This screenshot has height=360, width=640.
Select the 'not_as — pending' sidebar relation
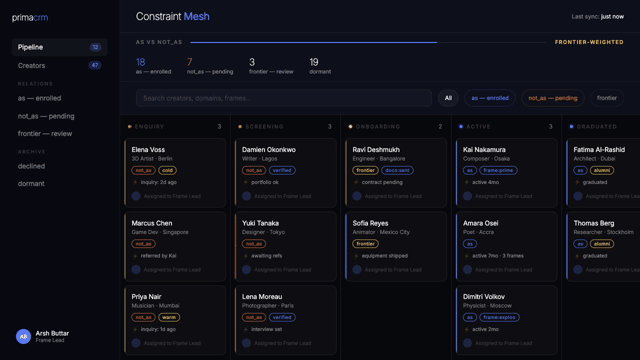46,116
